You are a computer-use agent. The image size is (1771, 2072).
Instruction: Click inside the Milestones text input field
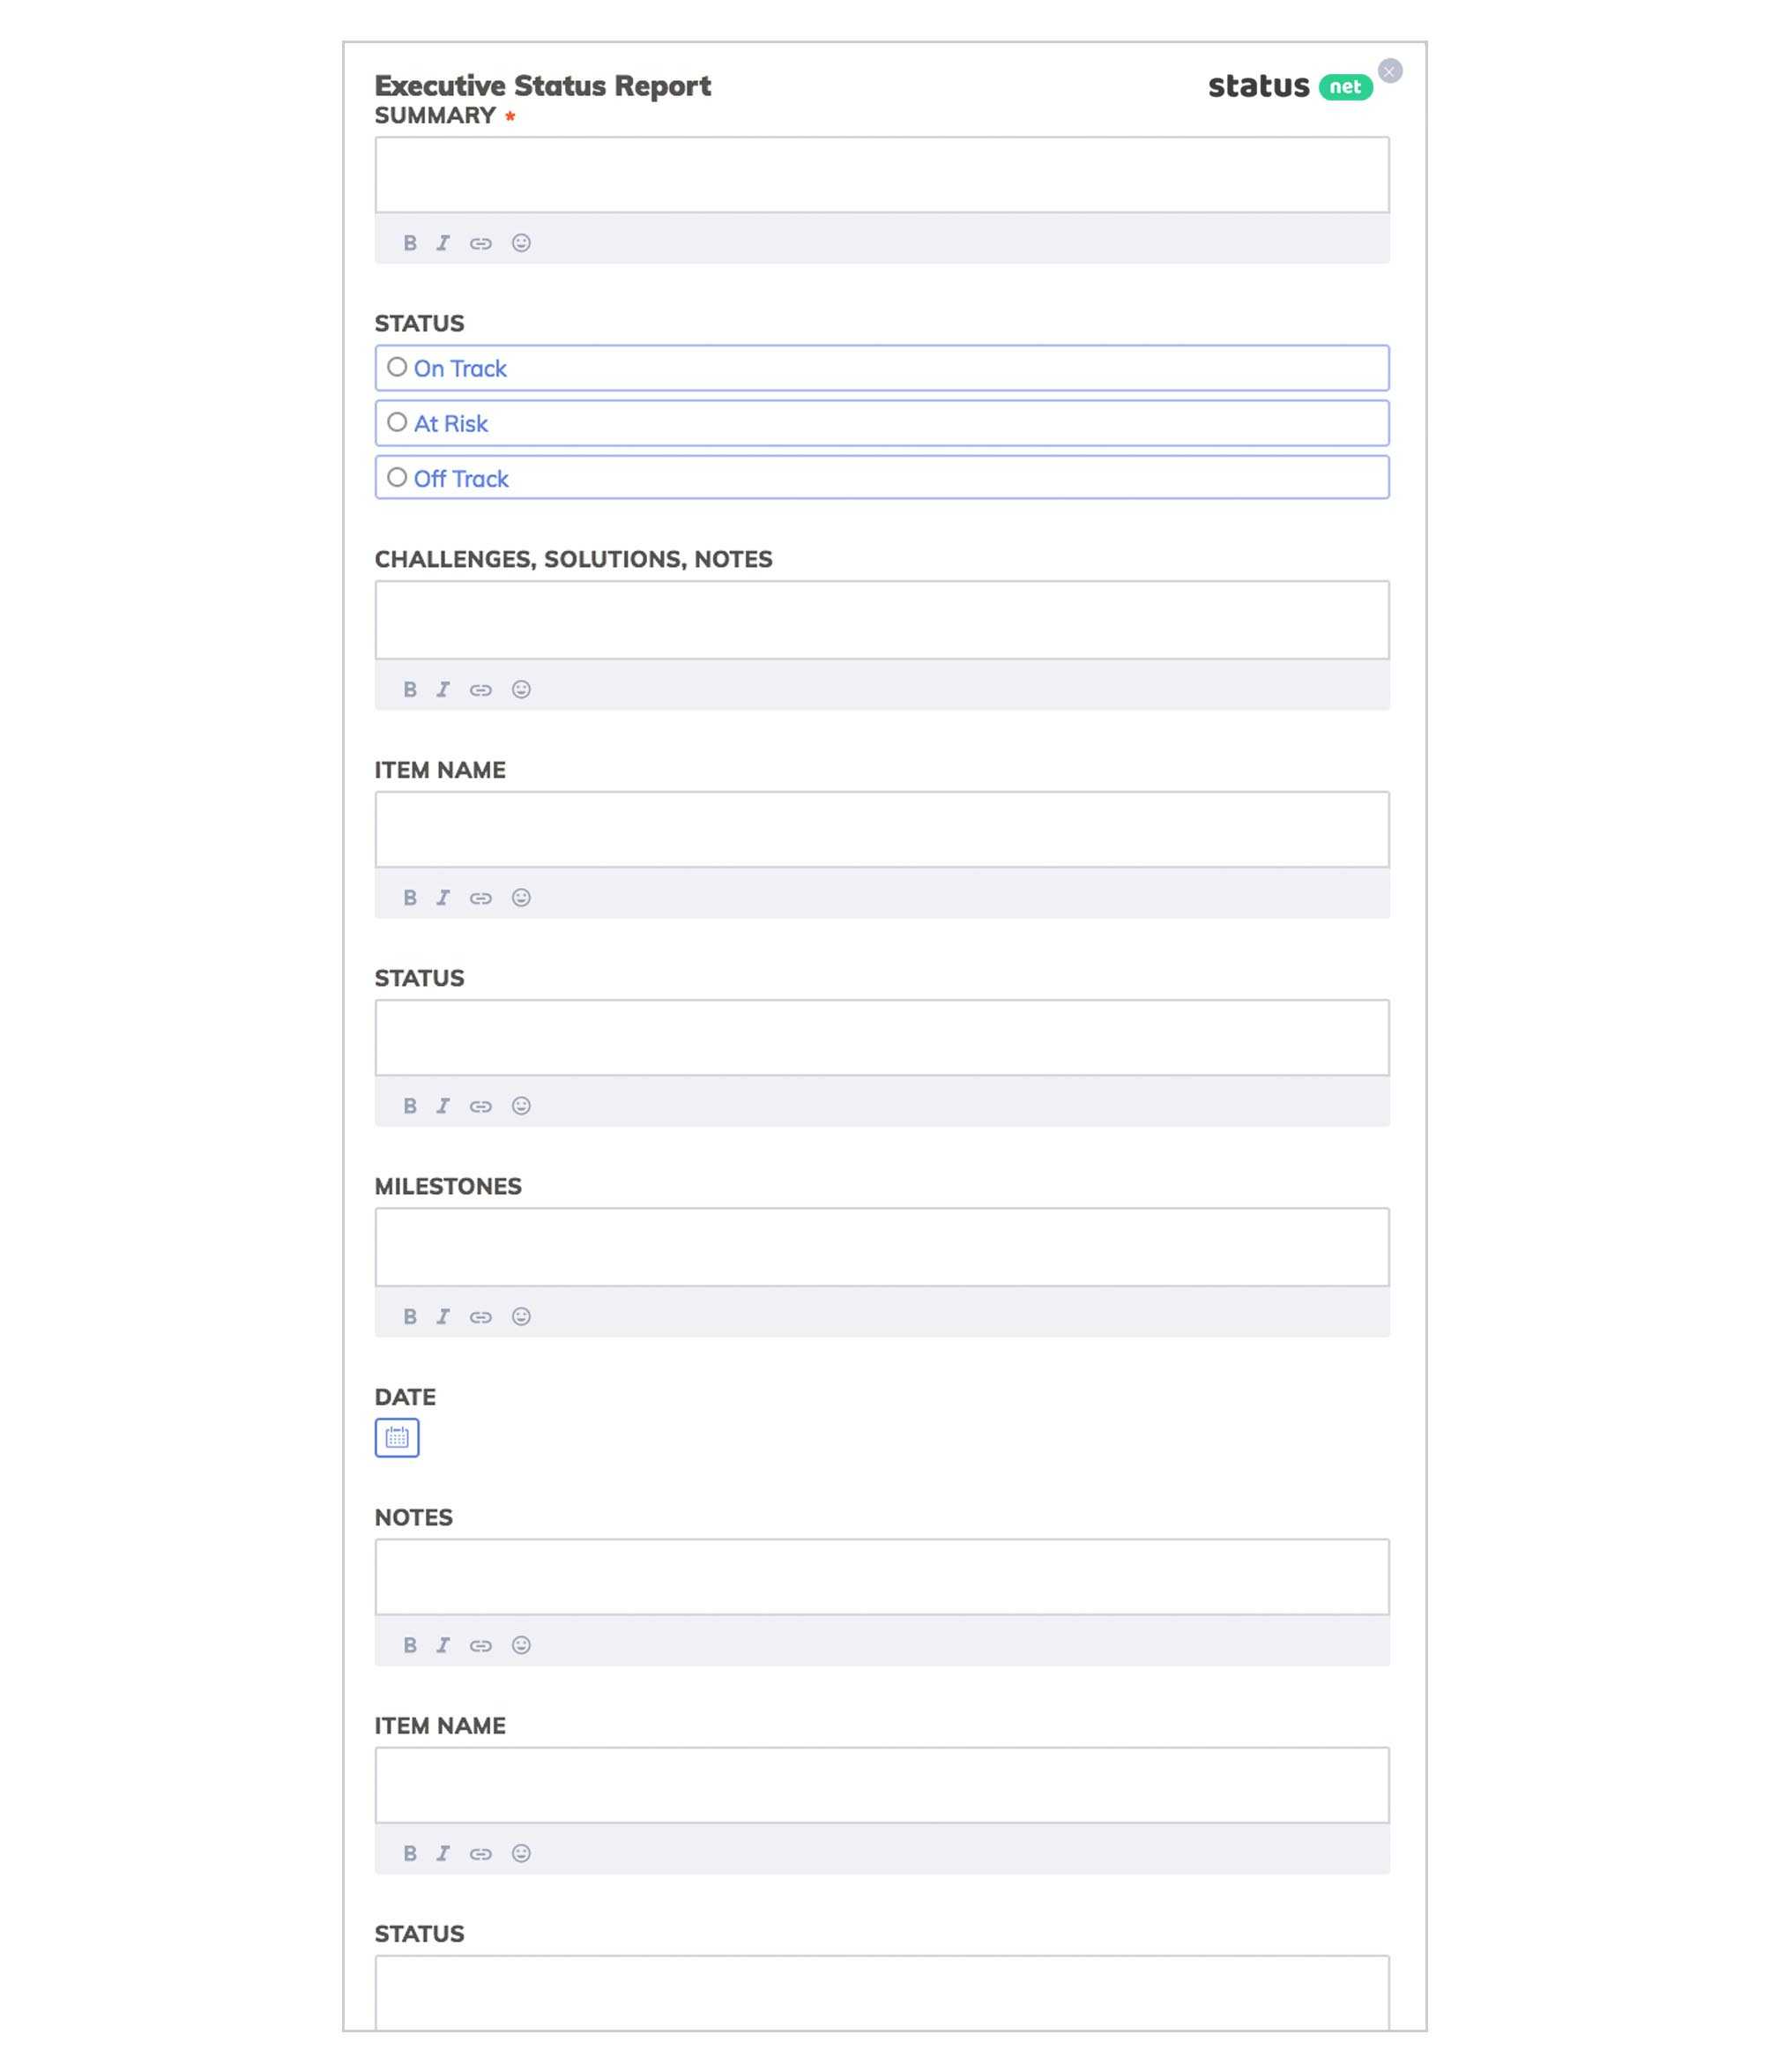point(881,1246)
